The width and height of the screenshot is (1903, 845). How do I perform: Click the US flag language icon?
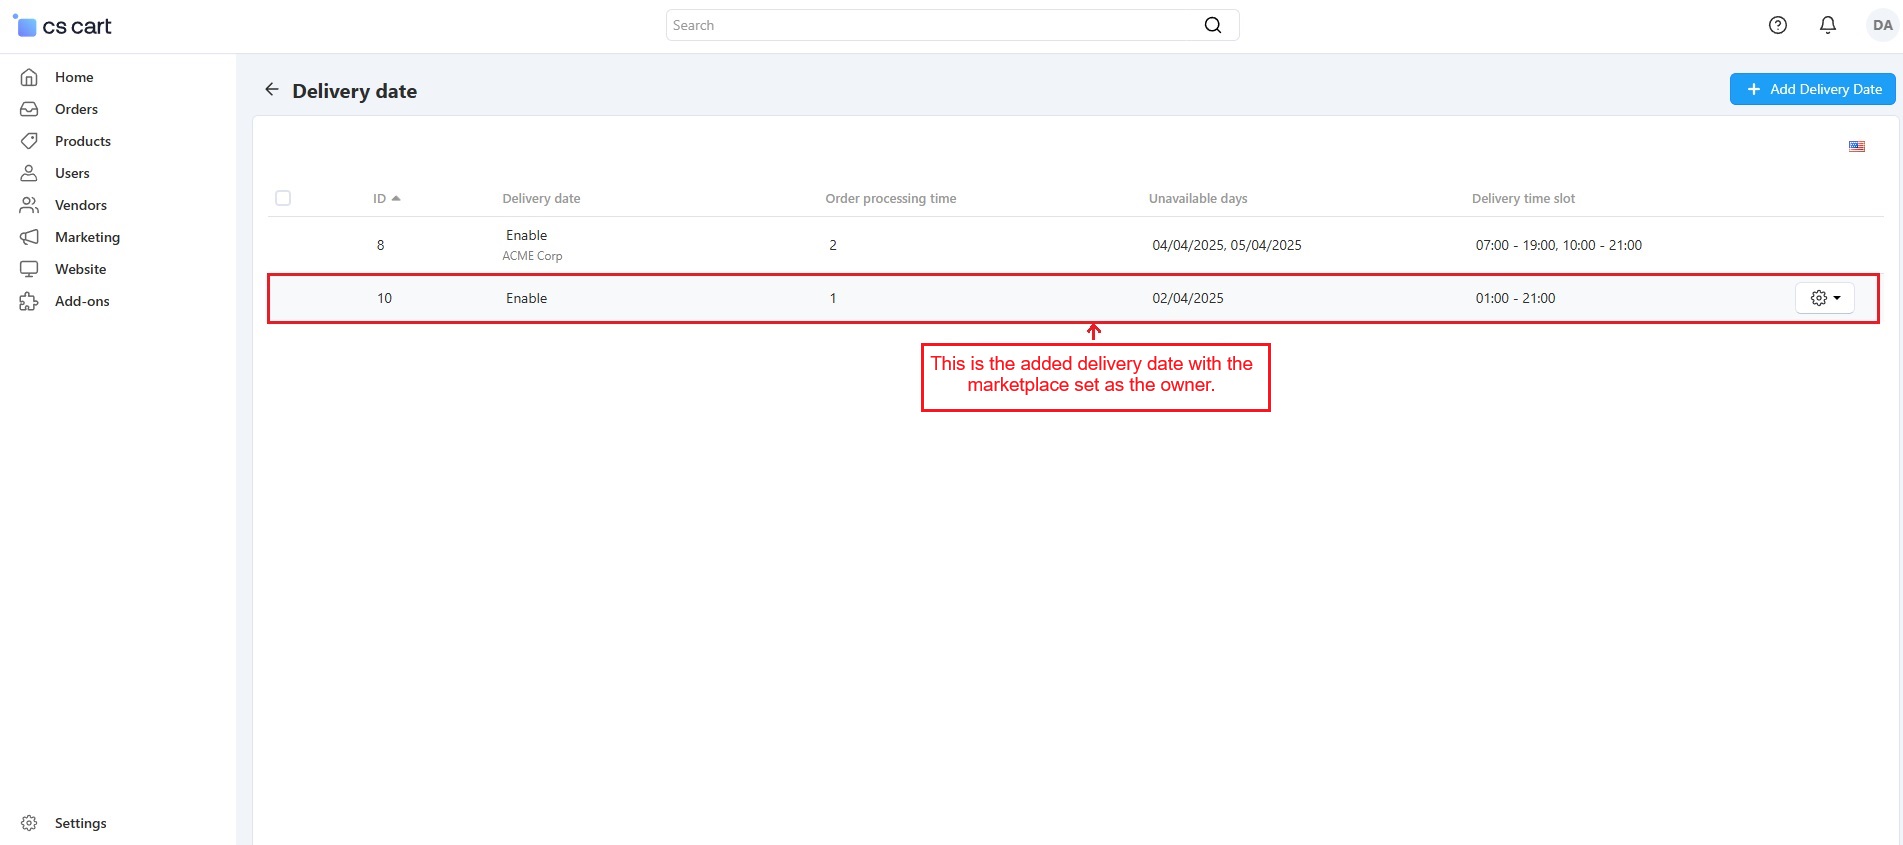click(x=1856, y=147)
